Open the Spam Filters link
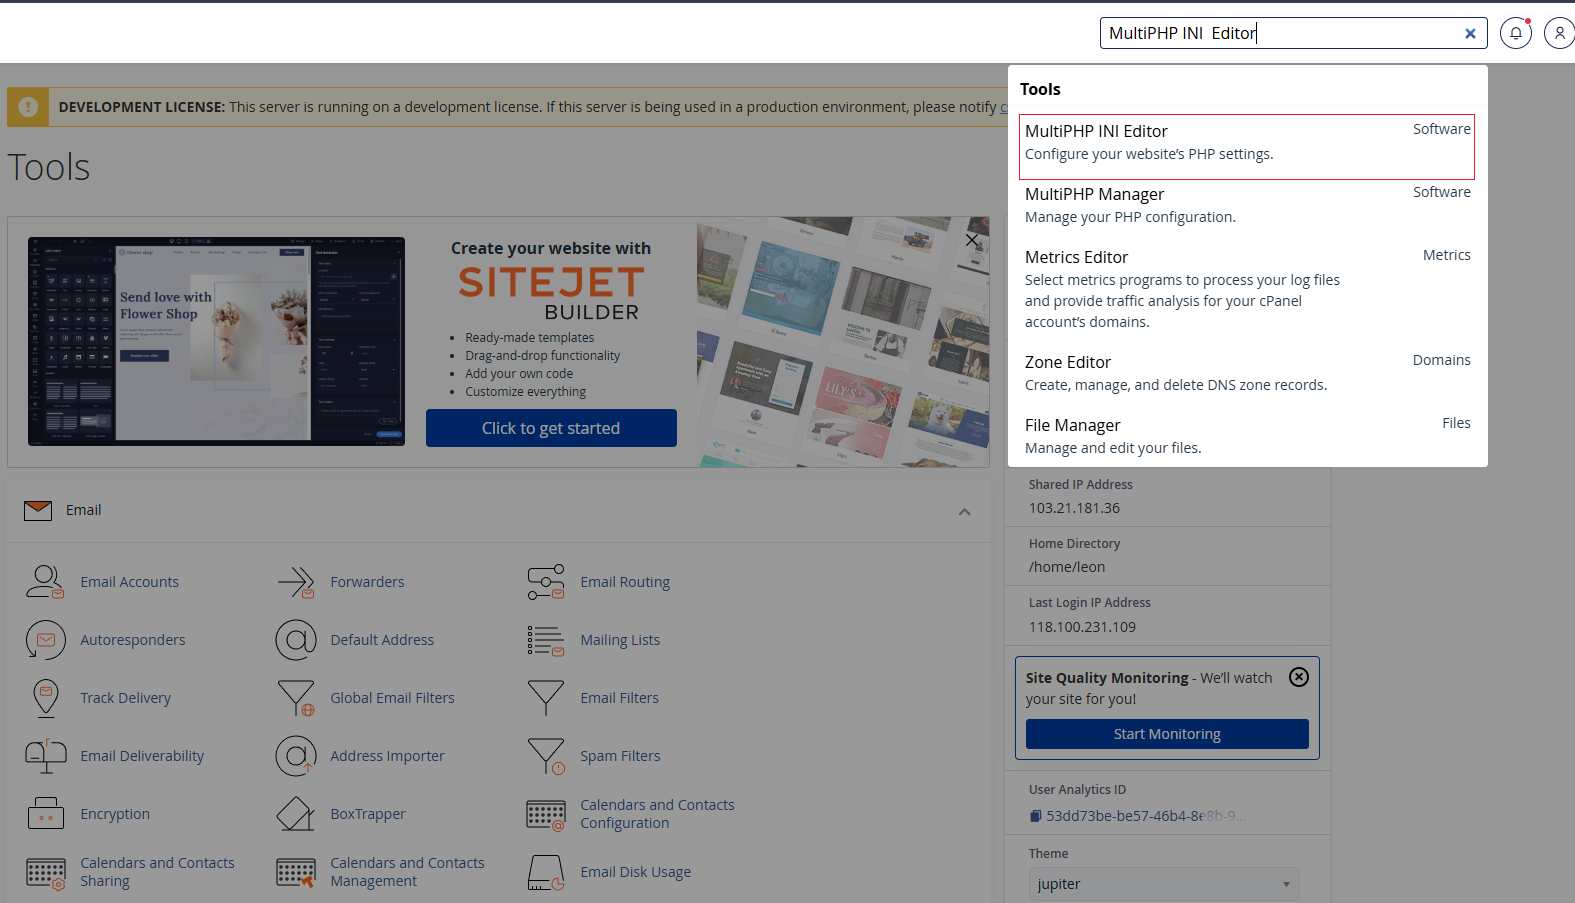 [620, 756]
